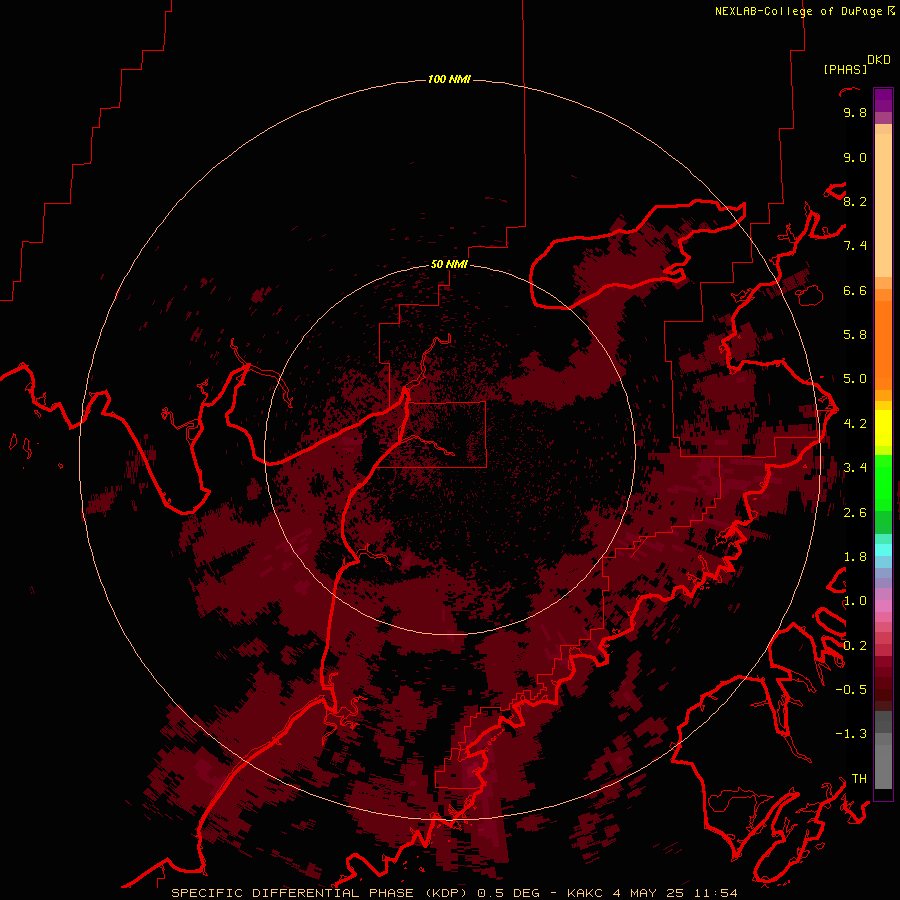
Task: Click the 7.4 color scale value
Action: [x=855, y=246]
